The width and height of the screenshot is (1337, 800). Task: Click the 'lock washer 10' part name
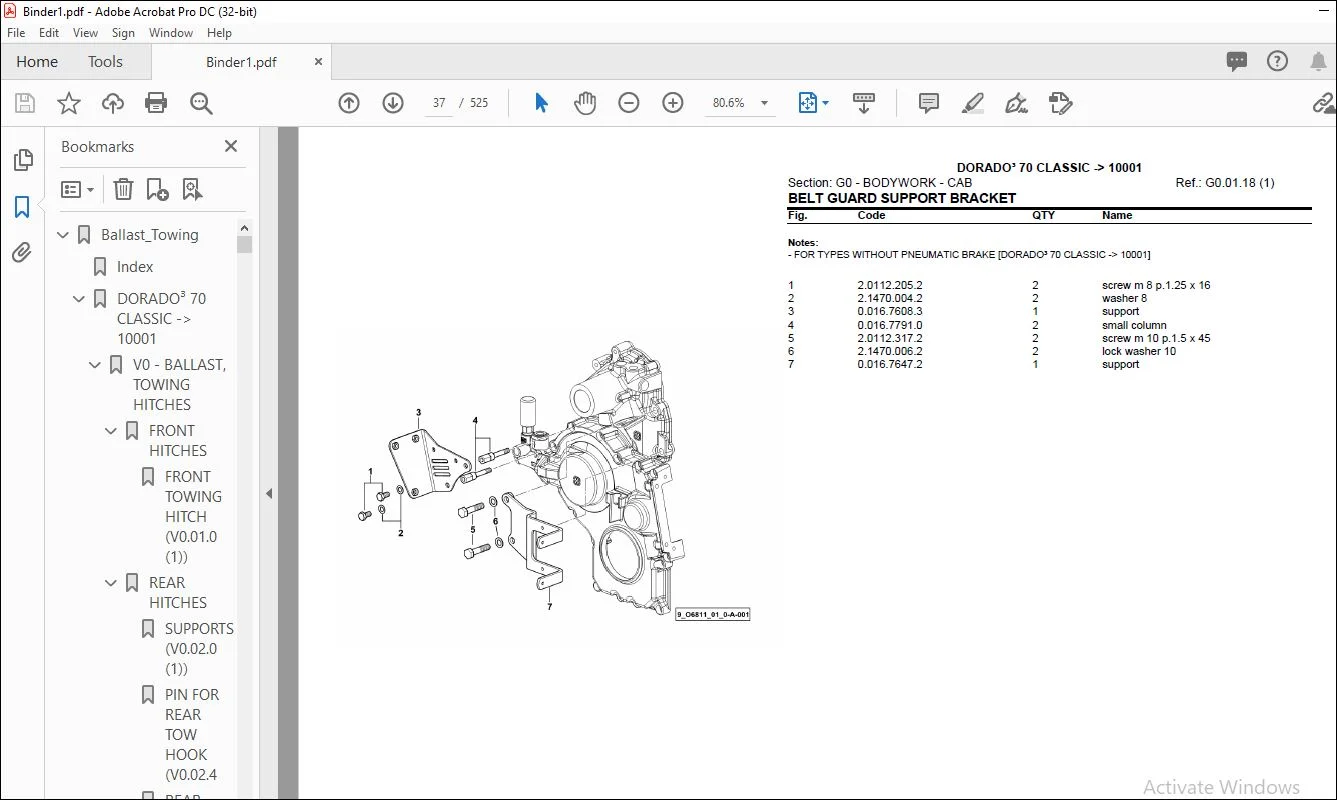coord(1139,351)
